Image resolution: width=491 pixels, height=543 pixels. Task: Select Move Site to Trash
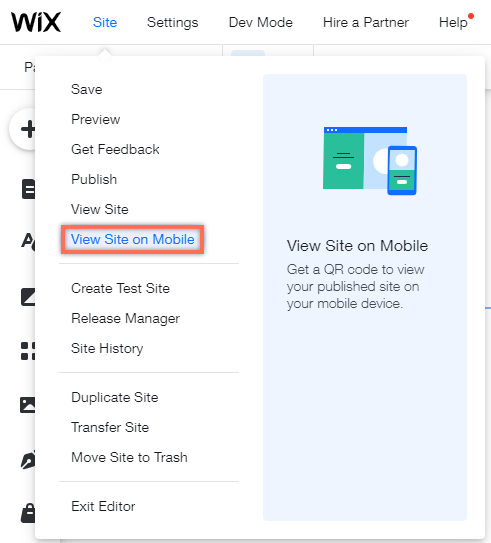[130, 457]
